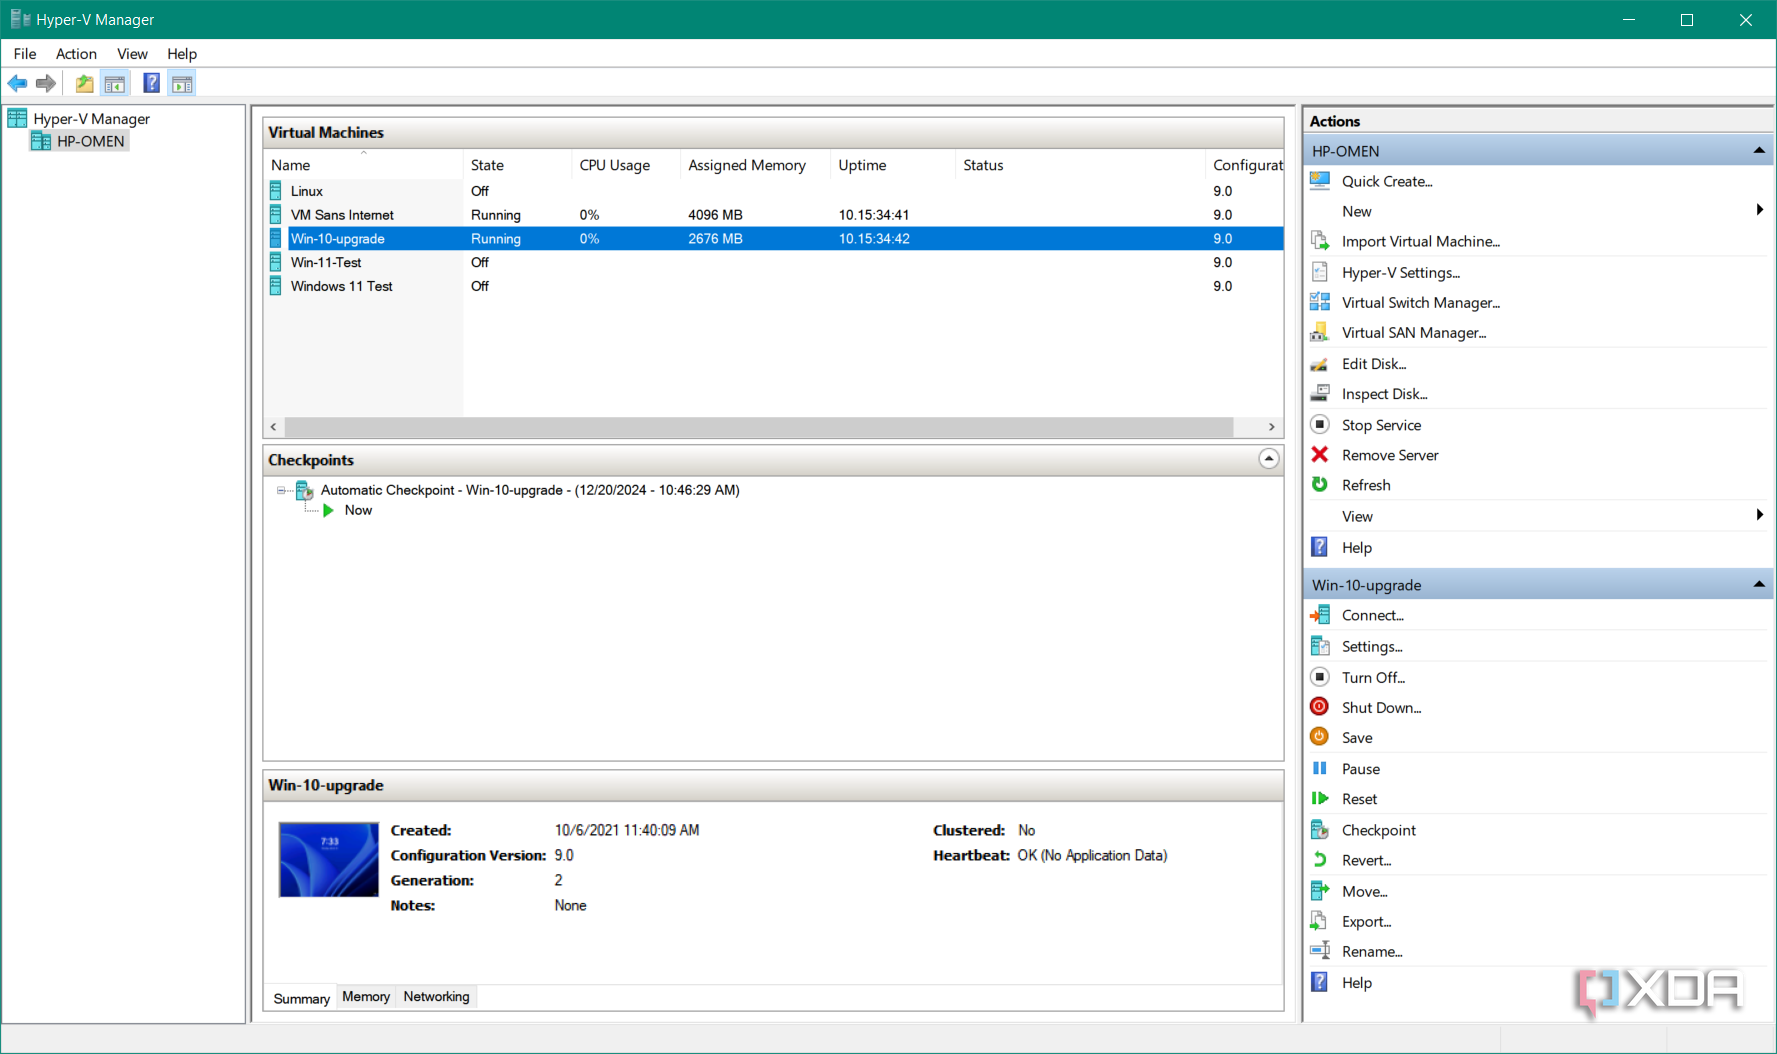Collapse the HP-OMEN actions section
The image size is (1777, 1054).
coord(1758,151)
